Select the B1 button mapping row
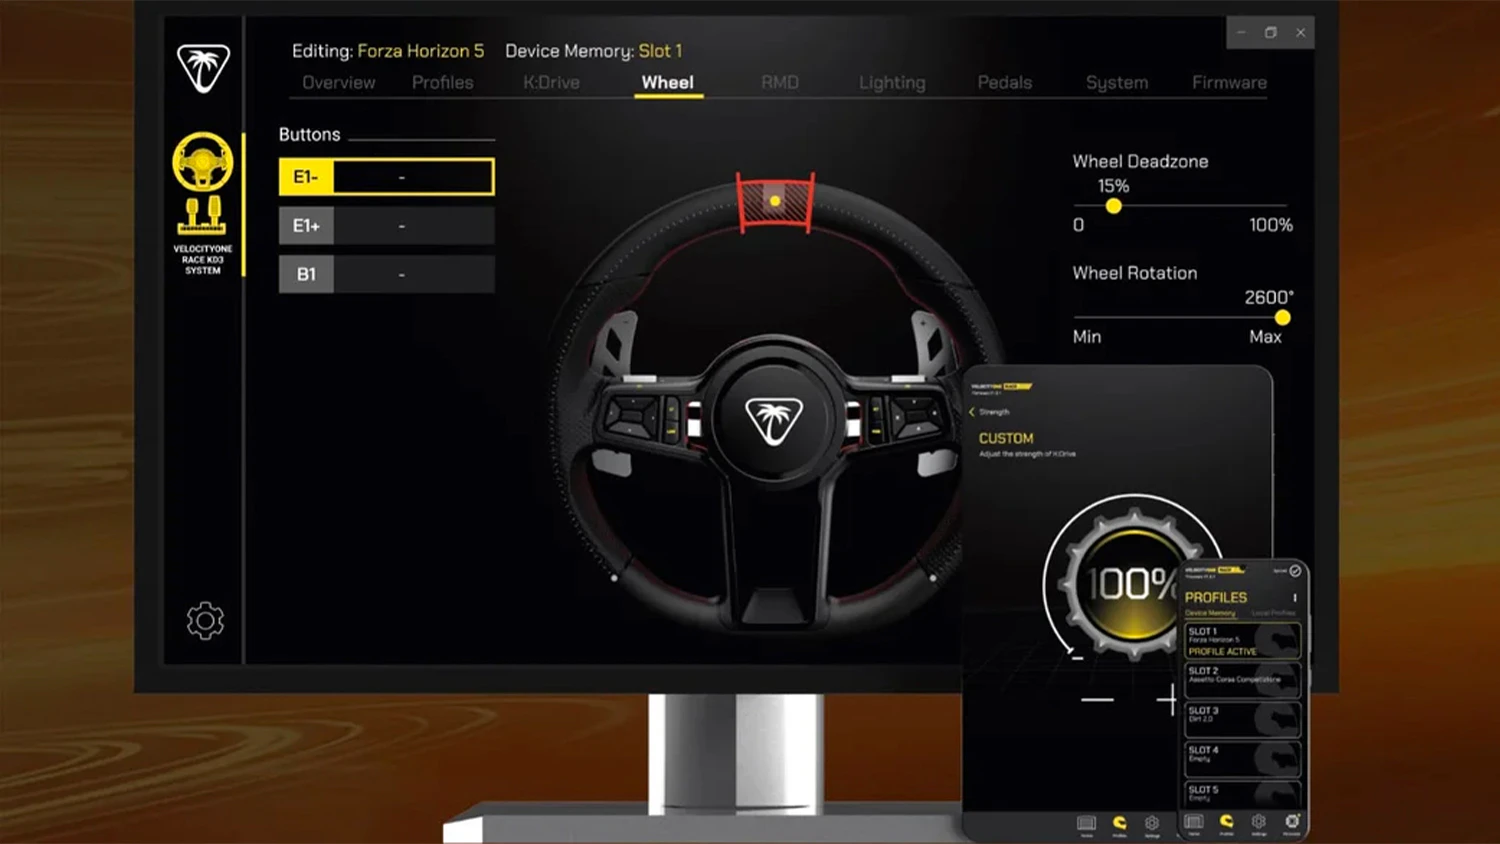The width and height of the screenshot is (1500, 844). [x=386, y=274]
